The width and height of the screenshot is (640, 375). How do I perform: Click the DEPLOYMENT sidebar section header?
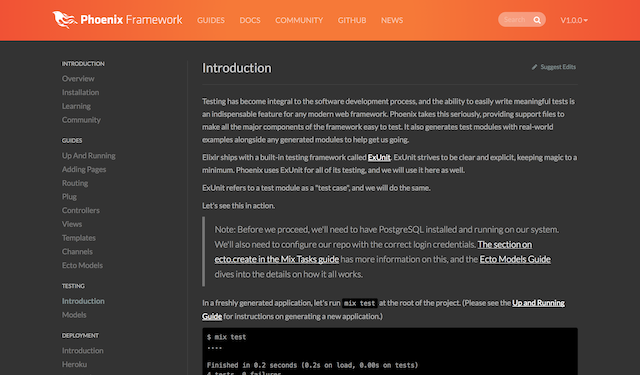click(x=80, y=335)
